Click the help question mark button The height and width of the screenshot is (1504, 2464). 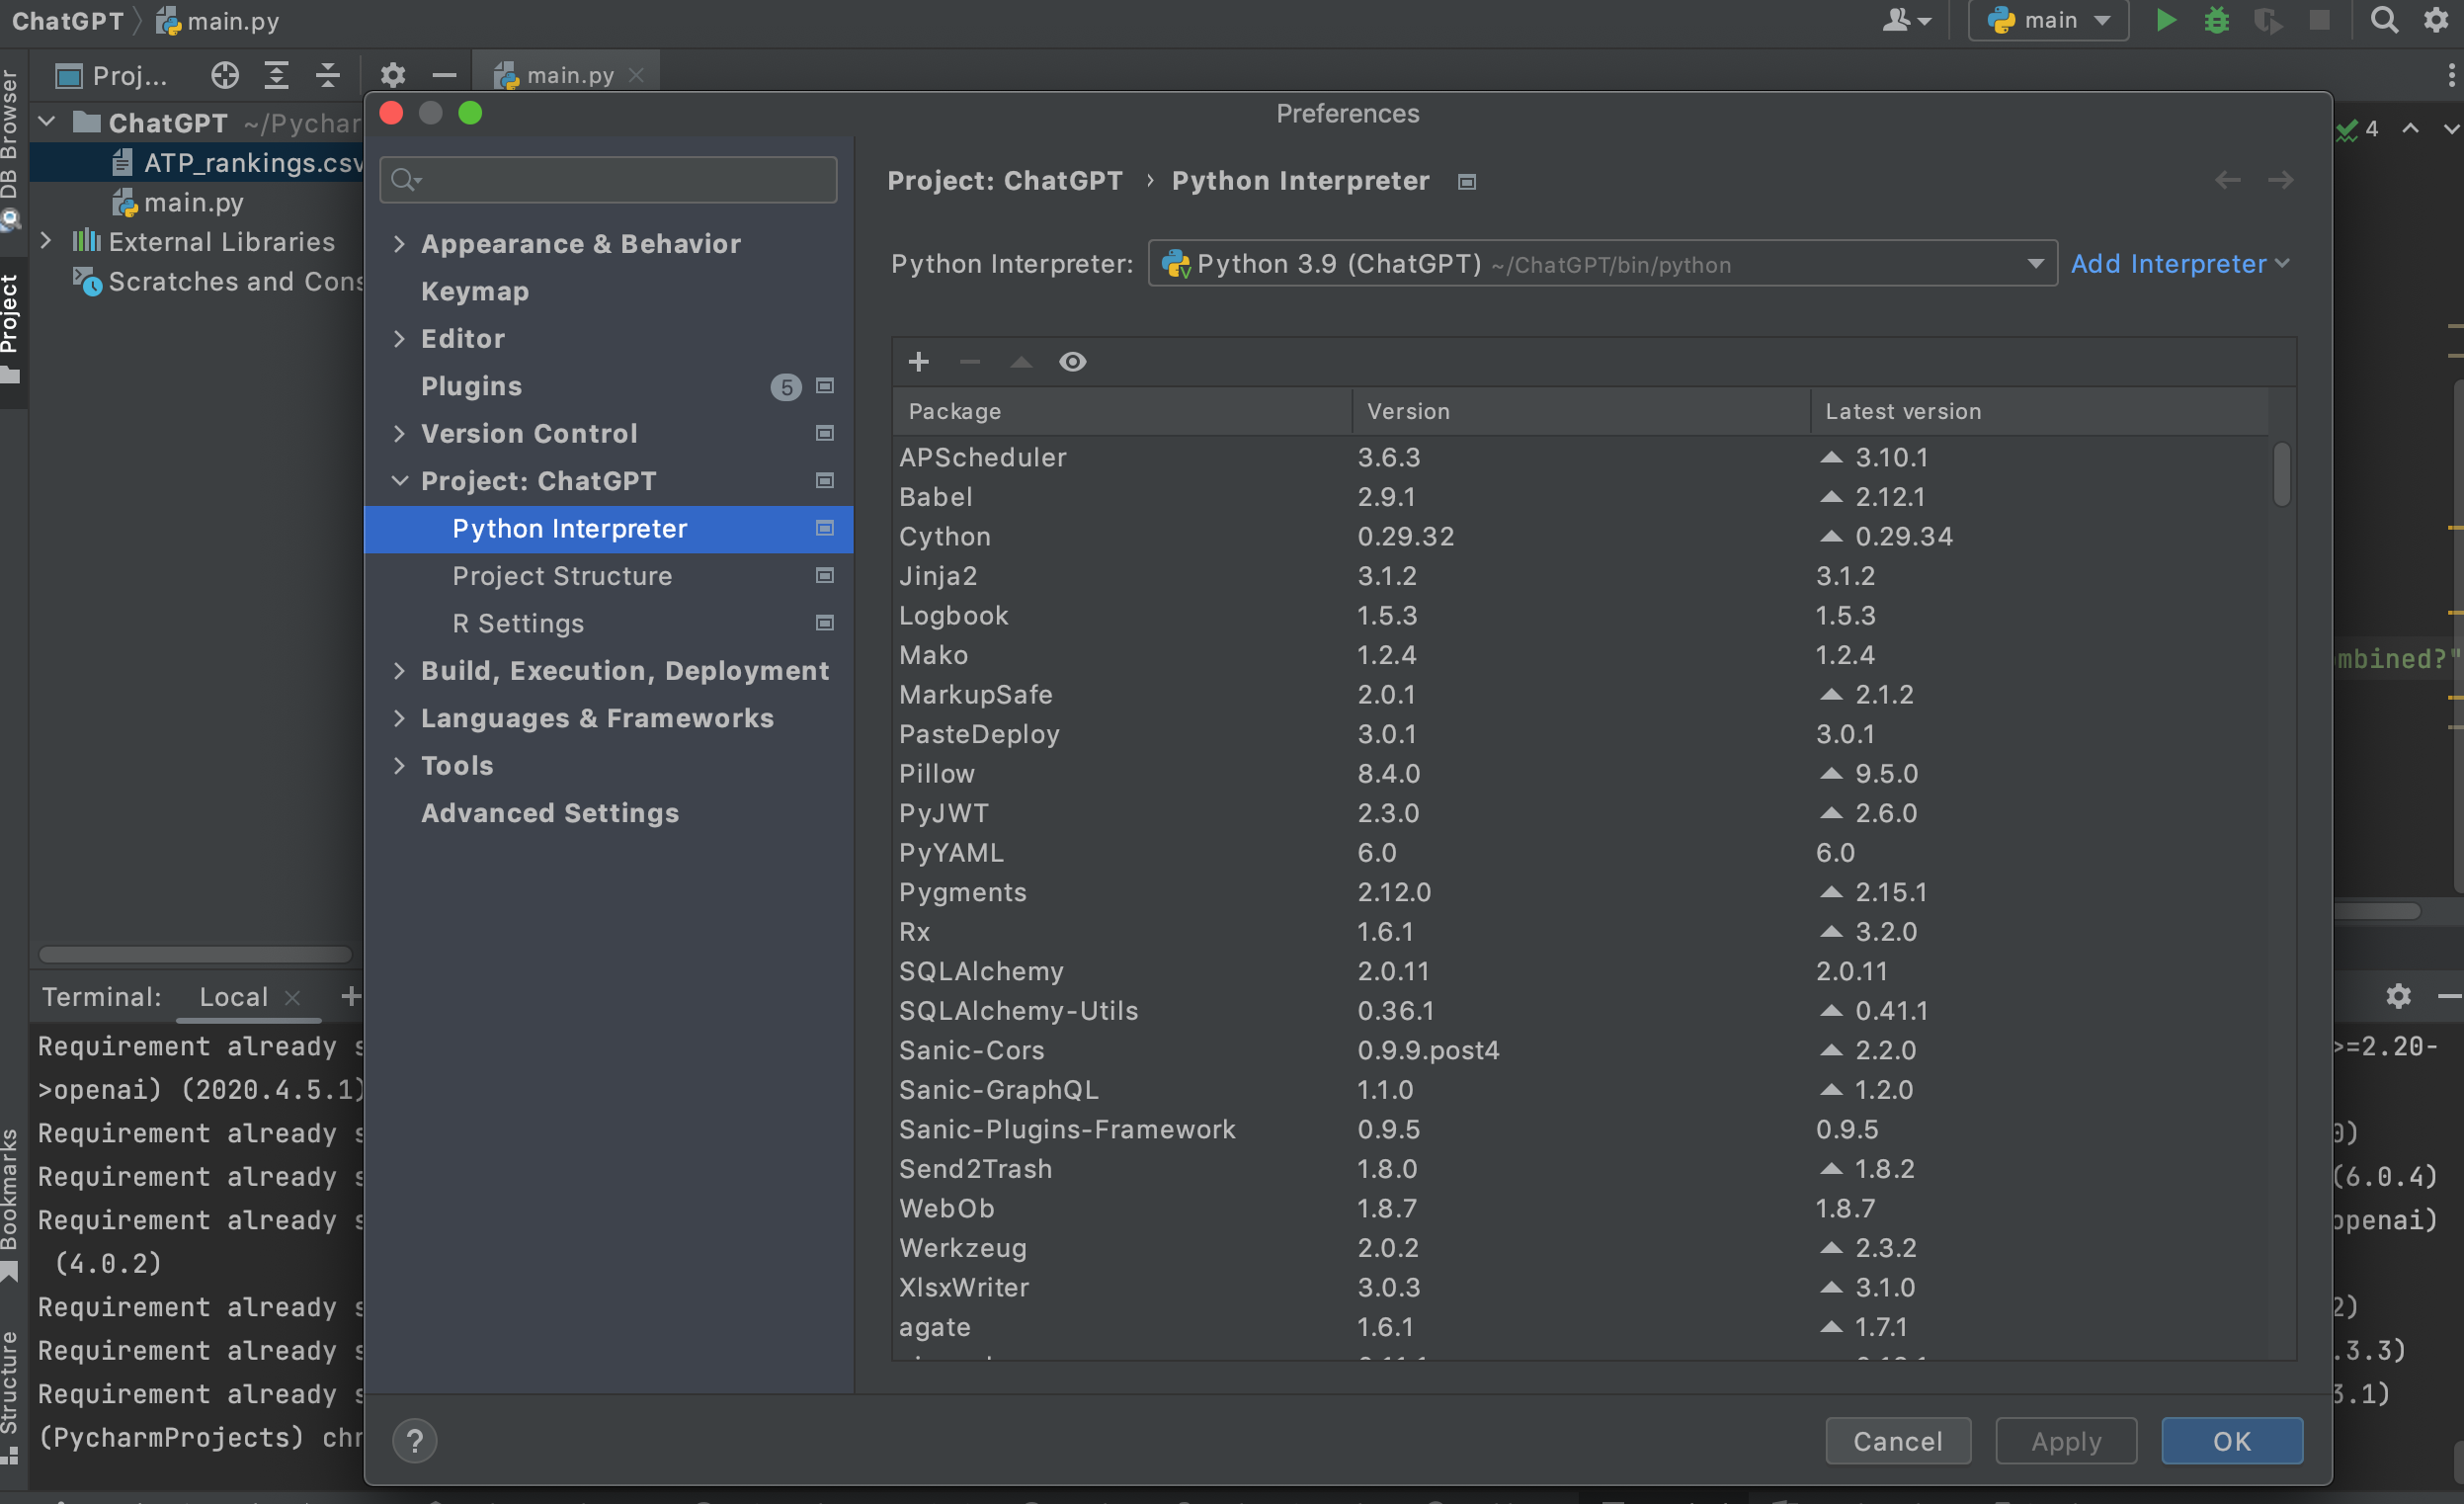(x=414, y=1440)
